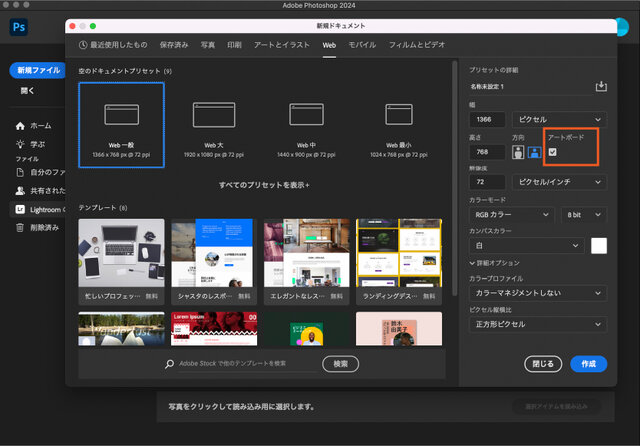Viewport: 640px width, 446px height.
Task: Click the height field showing 768
Action: coord(487,152)
